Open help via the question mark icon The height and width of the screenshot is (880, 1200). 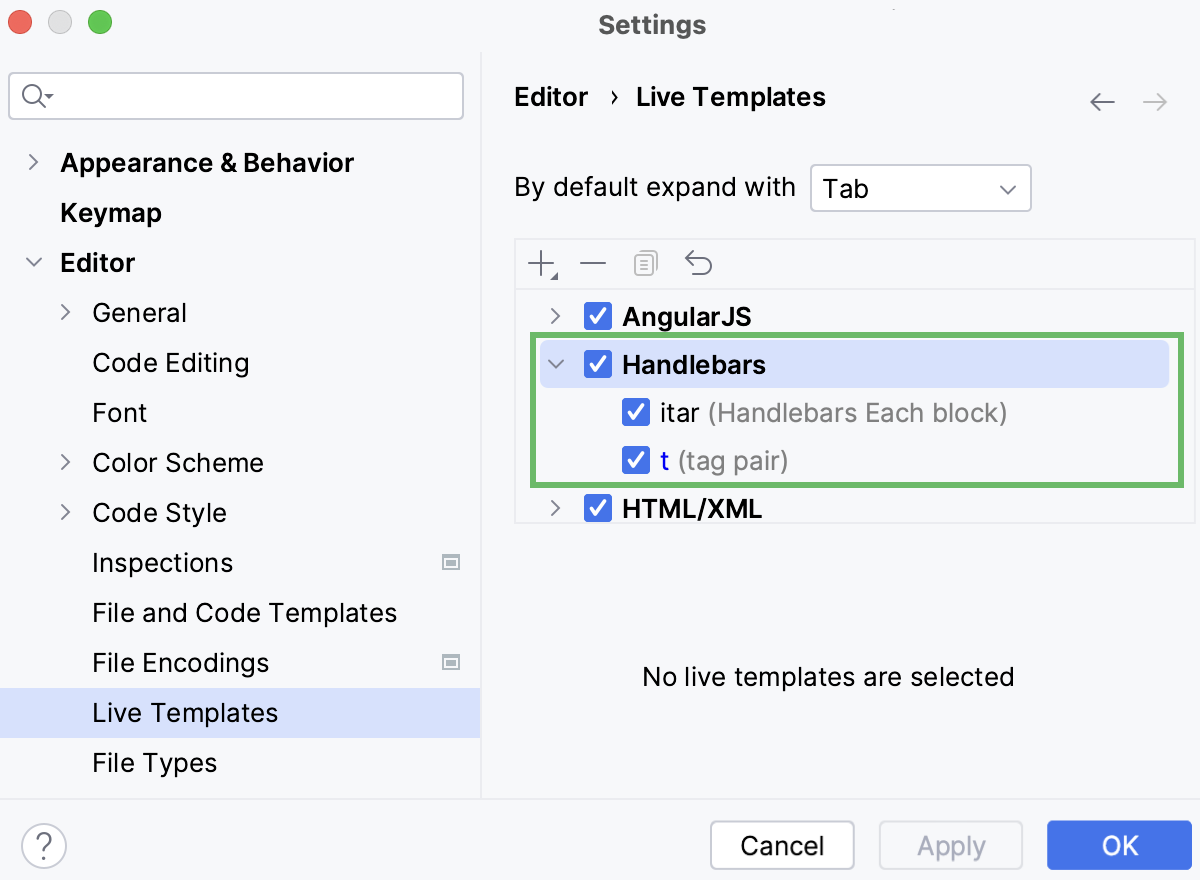(43, 845)
